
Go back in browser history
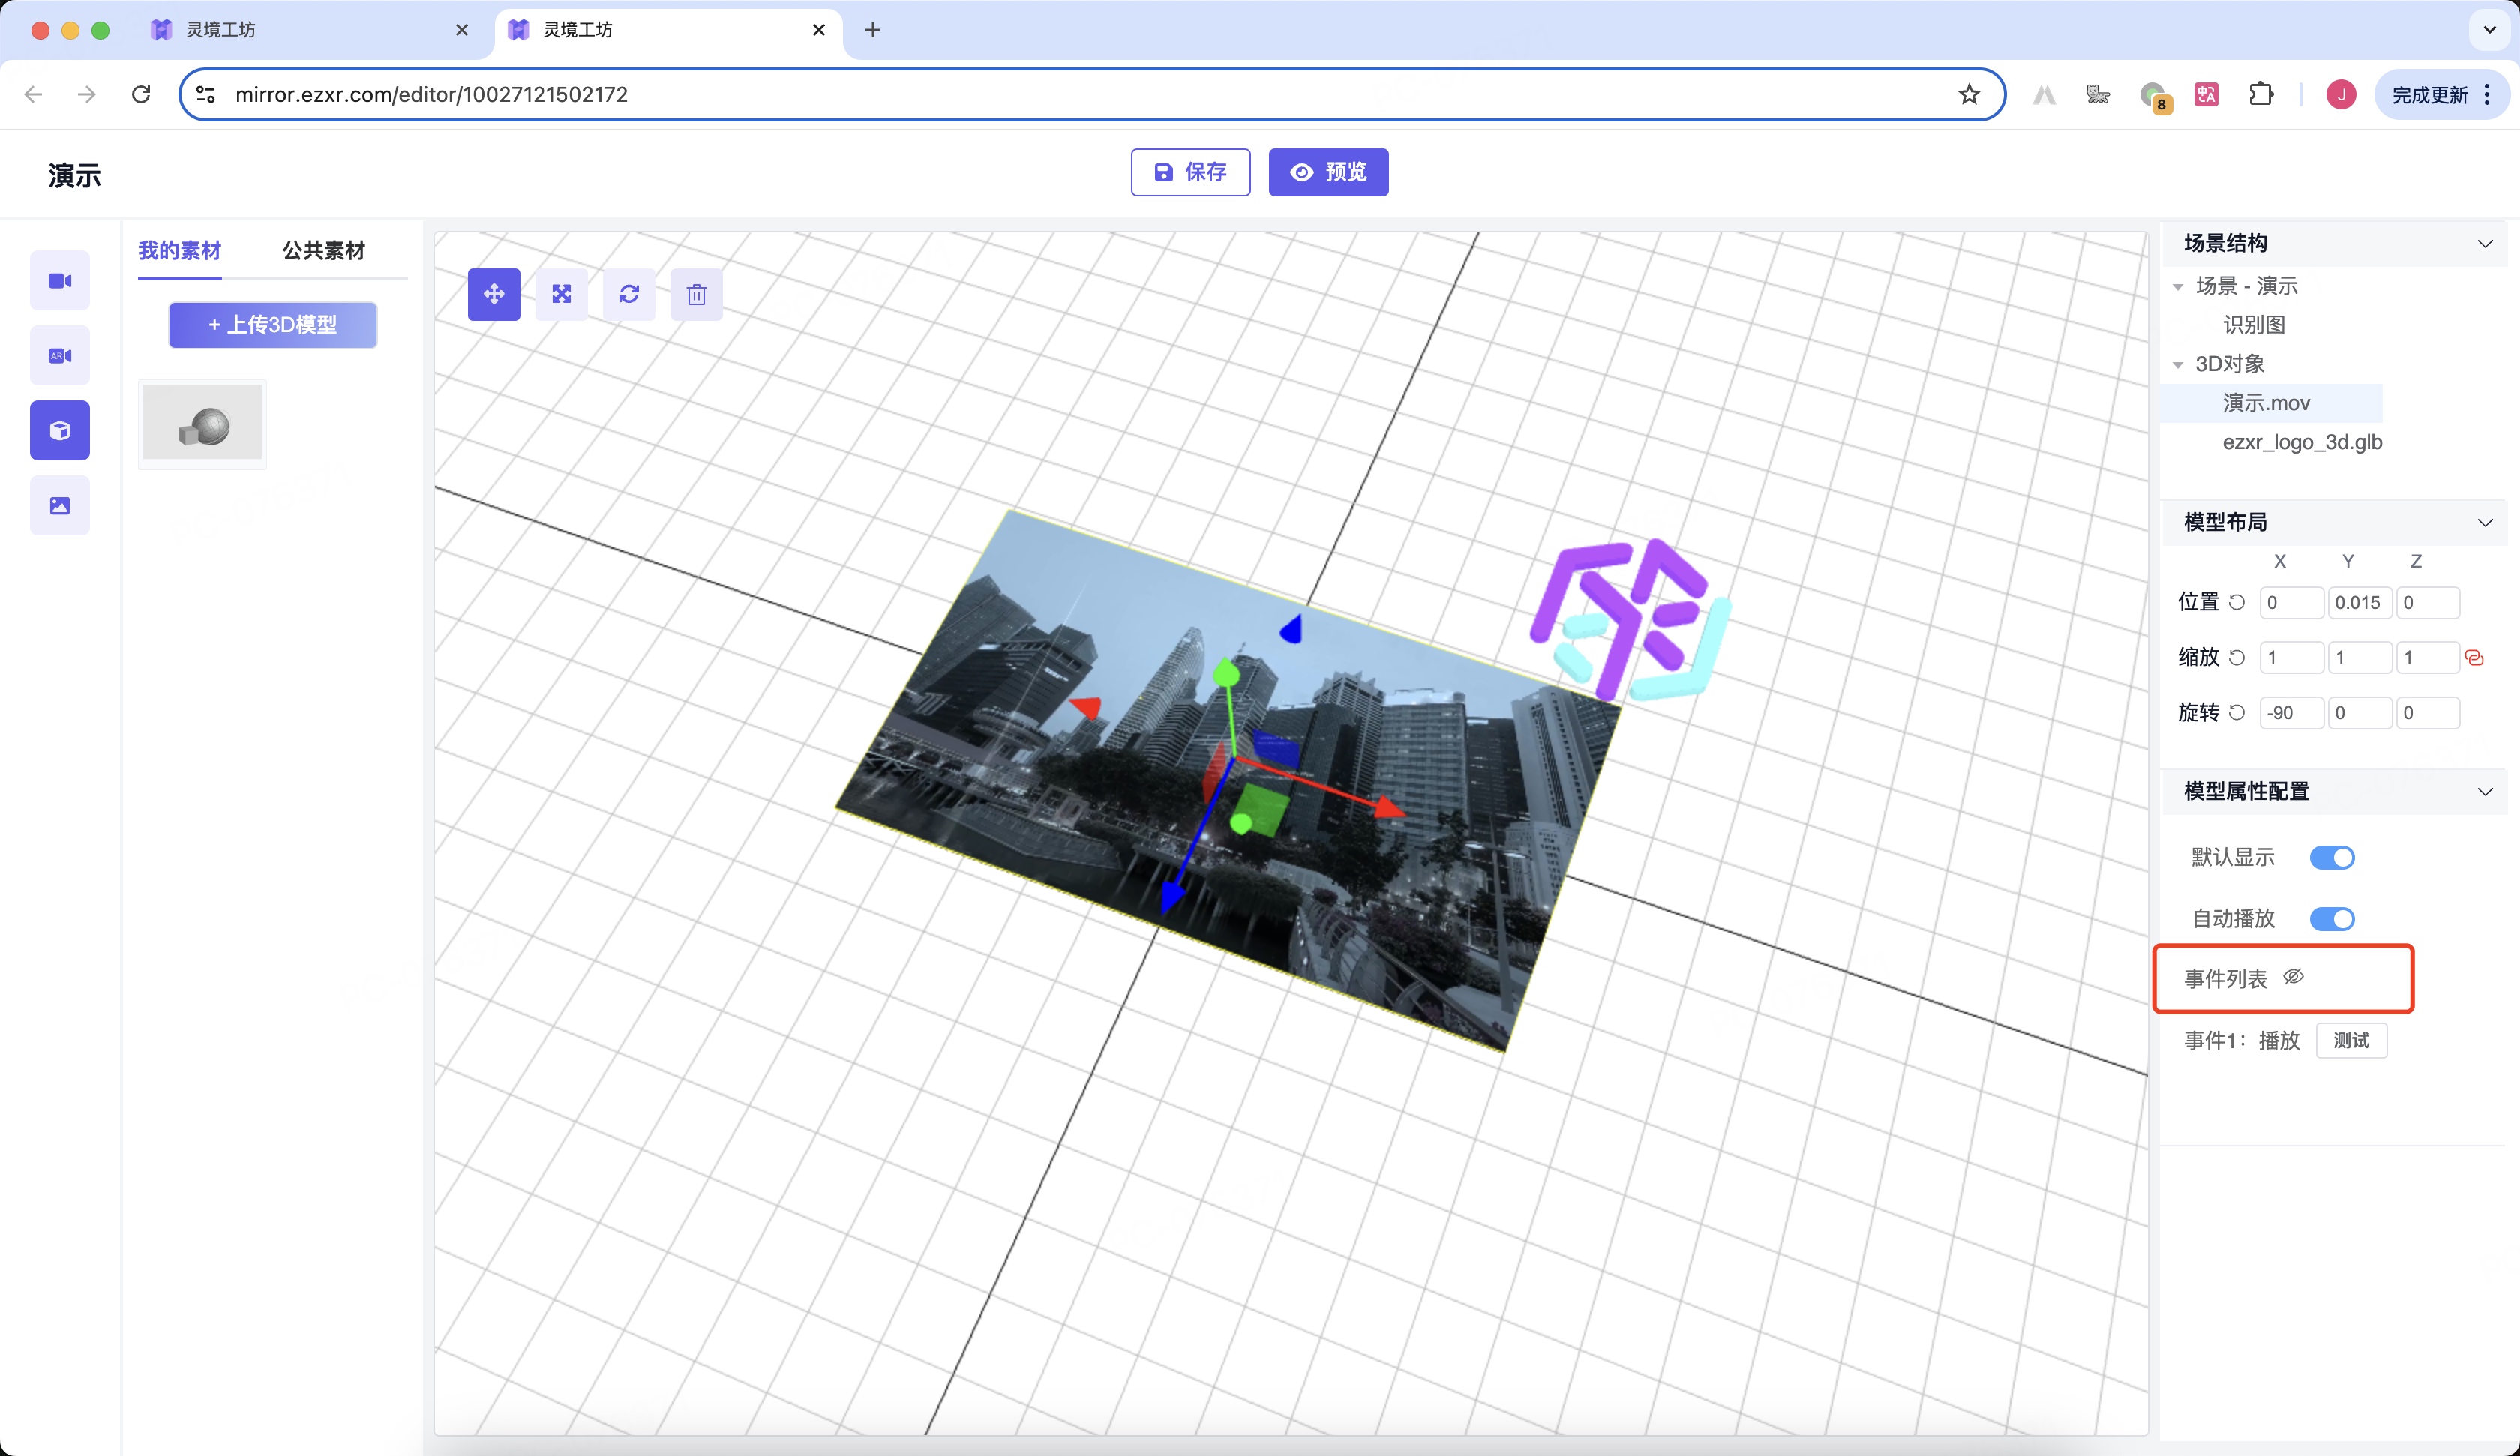(33, 94)
